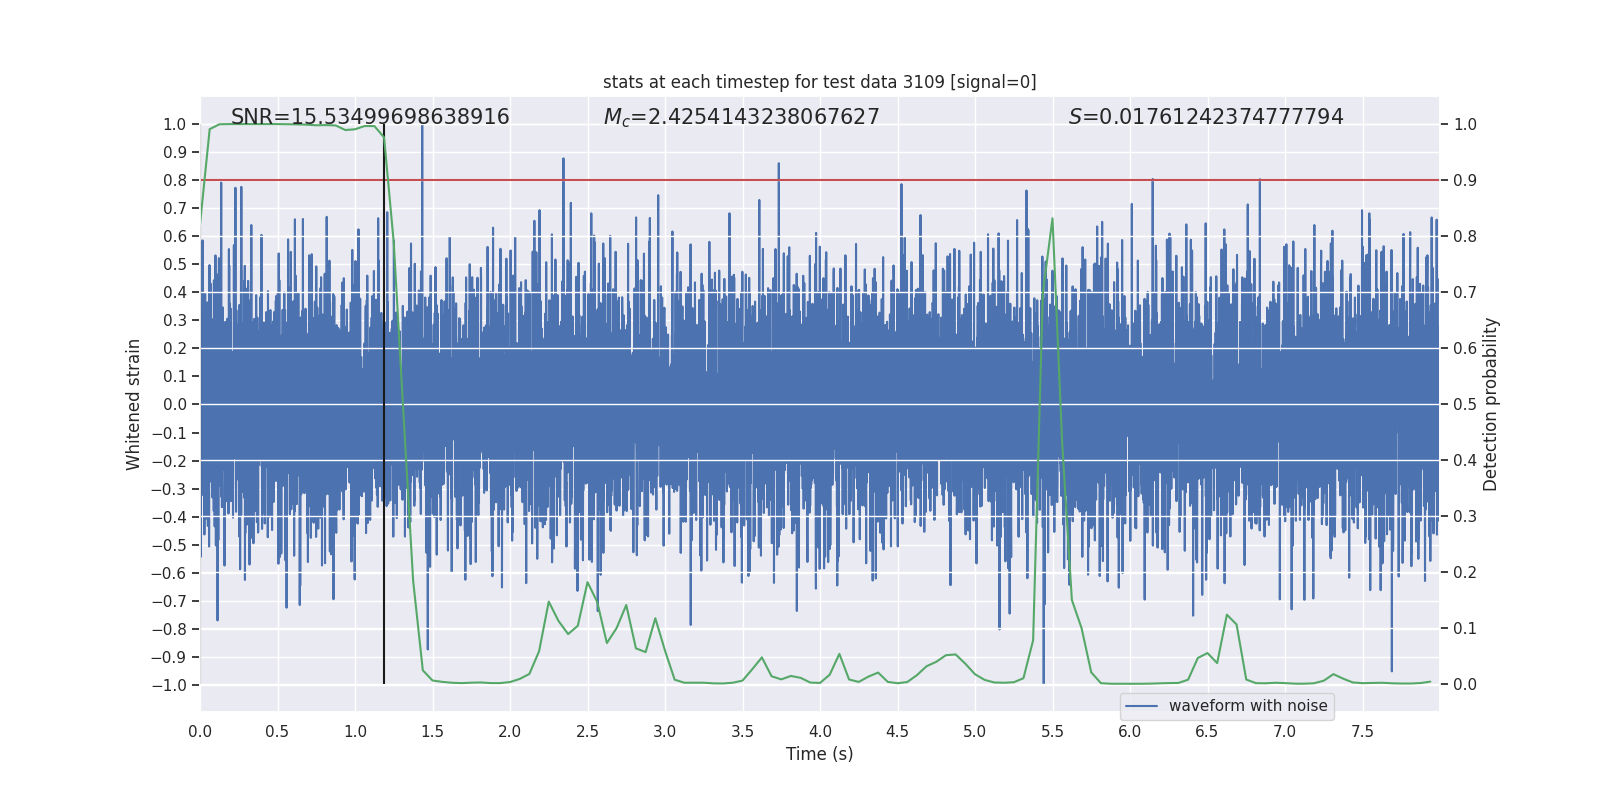The width and height of the screenshot is (1600, 800).
Task: Pick the 0.4 tick on the Whitened strain axis
Action: 175,292
